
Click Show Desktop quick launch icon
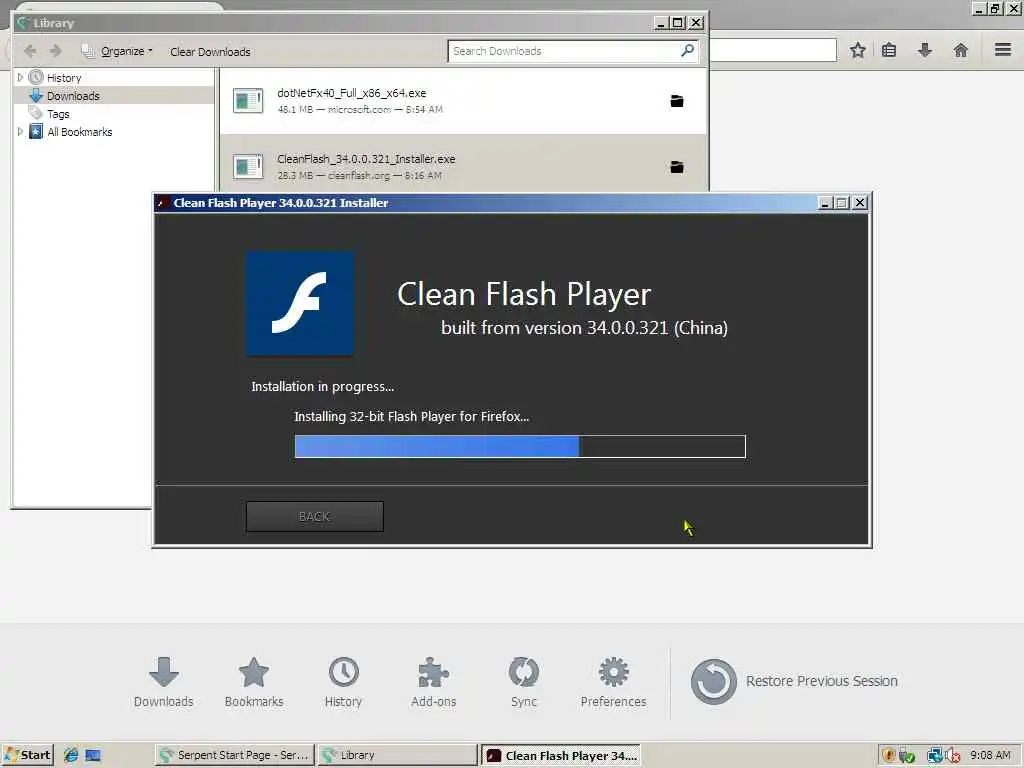93,755
